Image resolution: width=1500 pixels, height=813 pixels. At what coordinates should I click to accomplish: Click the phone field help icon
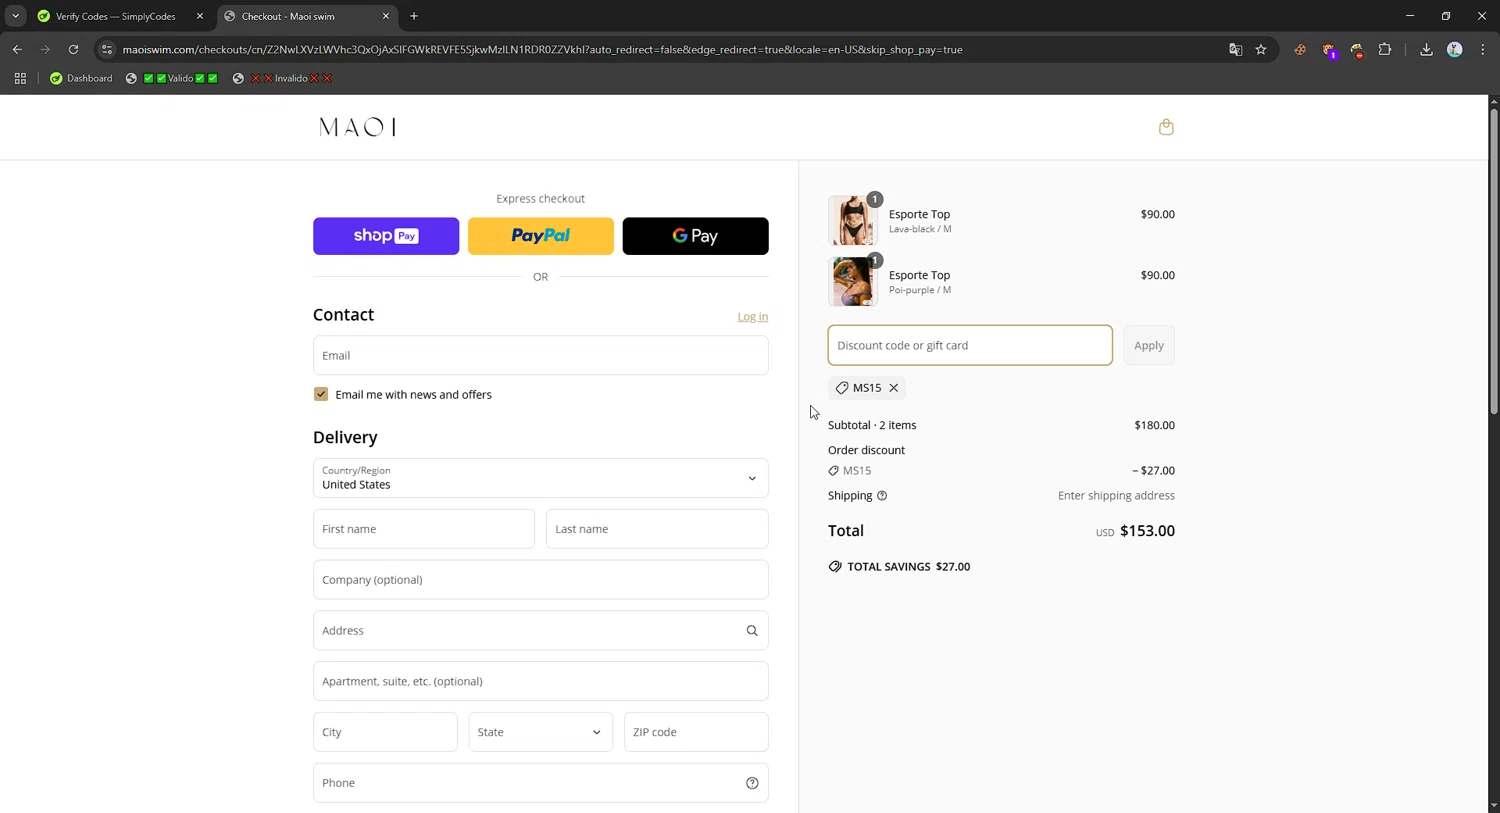coord(752,783)
